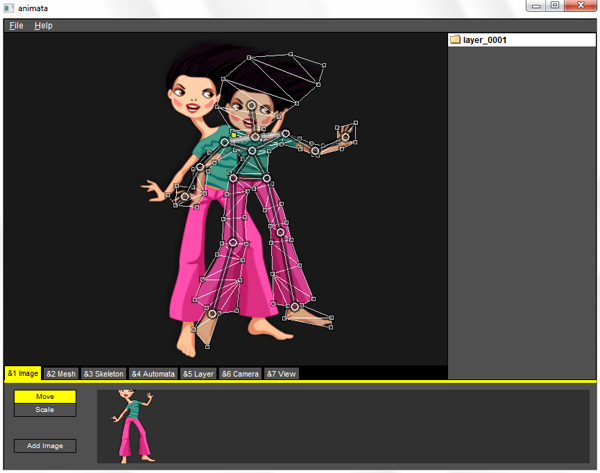Go to the Automata tab

click(153, 374)
